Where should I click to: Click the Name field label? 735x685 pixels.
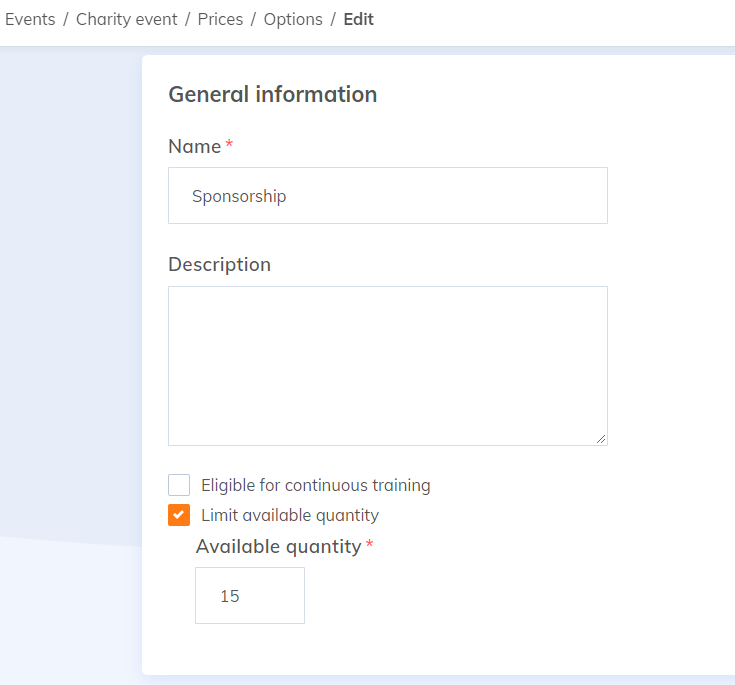tap(194, 146)
